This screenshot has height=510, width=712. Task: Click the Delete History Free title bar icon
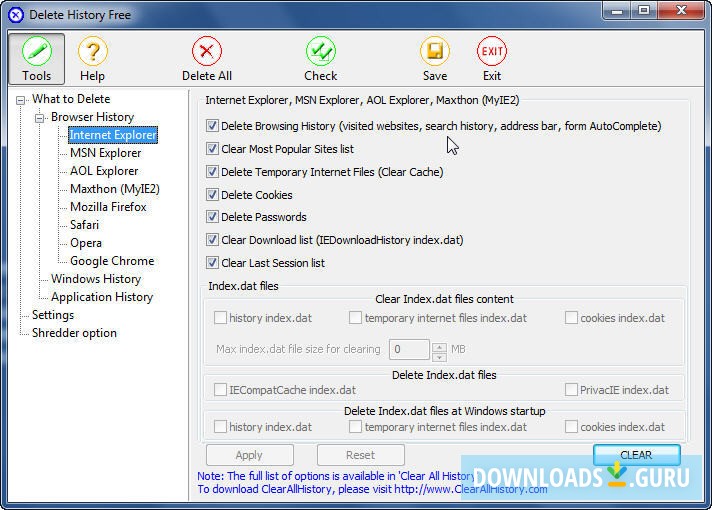click(15, 15)
